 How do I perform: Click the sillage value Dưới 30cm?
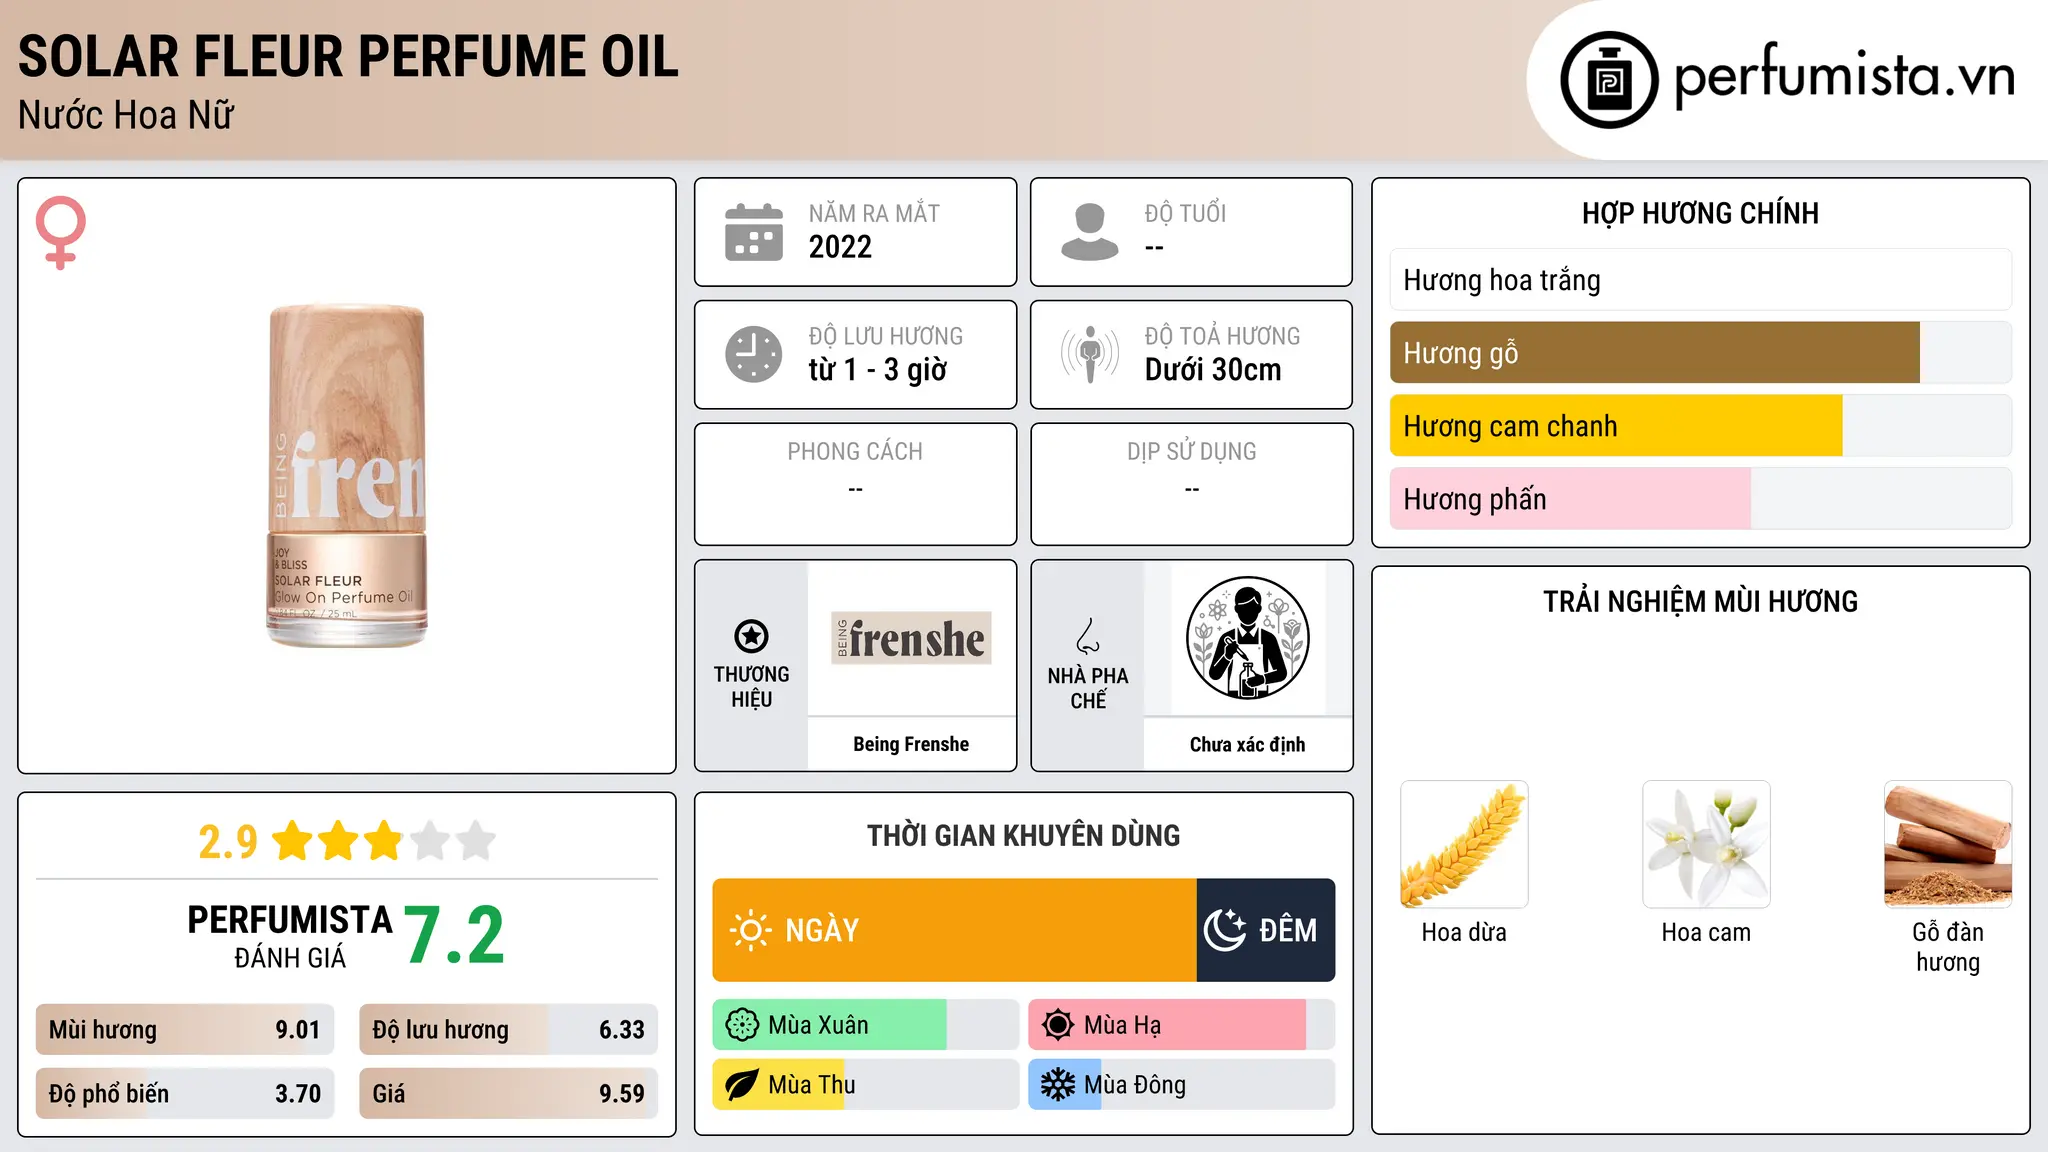coord(1213,370)
